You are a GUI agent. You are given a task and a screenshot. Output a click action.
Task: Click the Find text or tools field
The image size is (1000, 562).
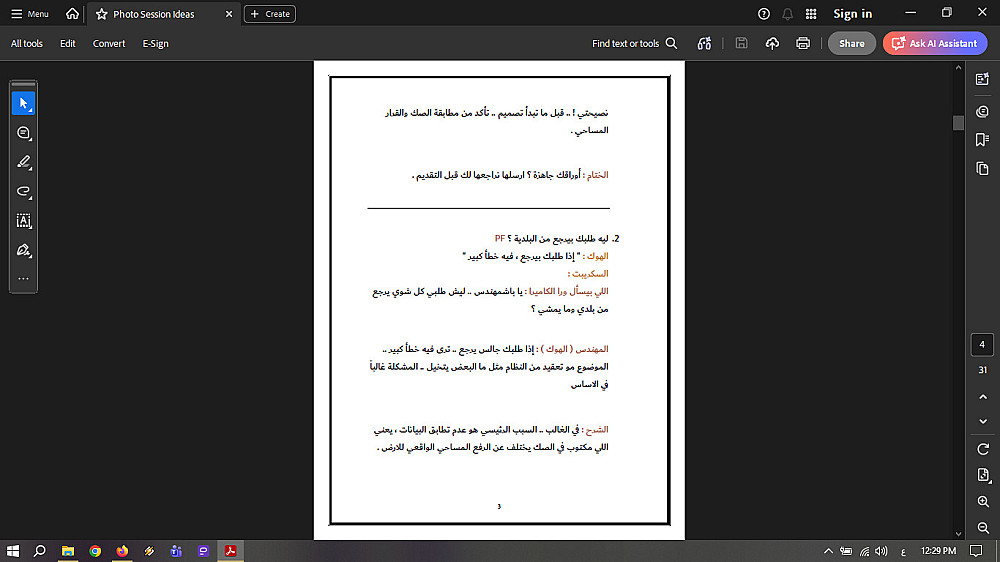click(x=635, y=43)
